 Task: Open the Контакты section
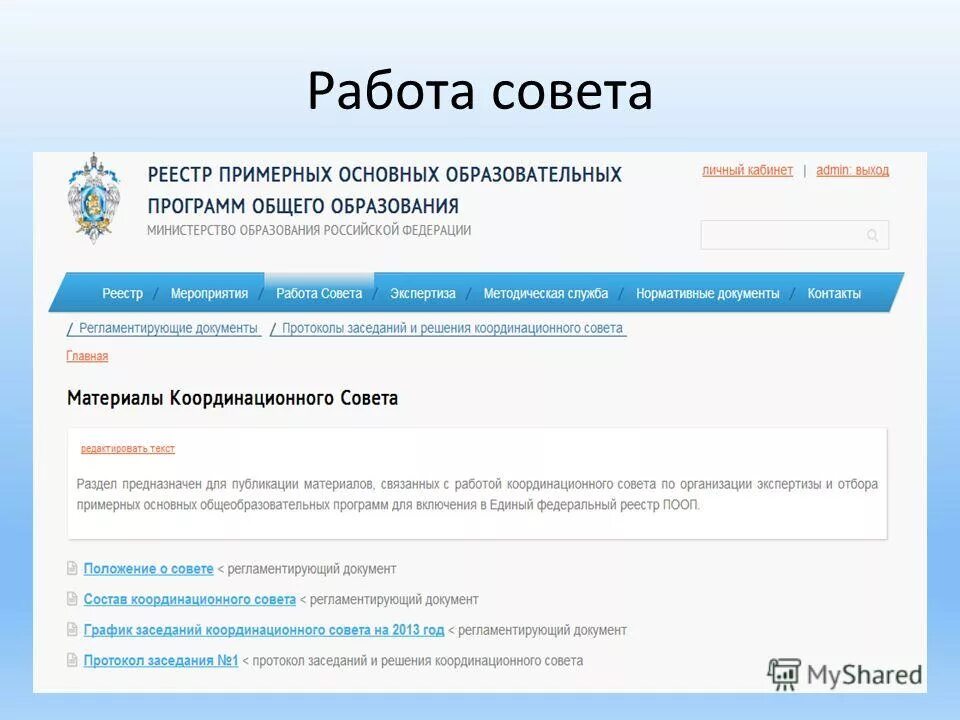[x=835, y=293]
